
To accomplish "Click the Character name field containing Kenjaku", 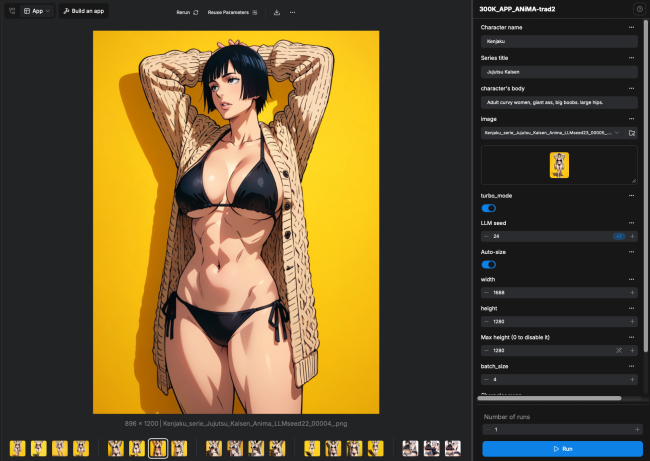I will (559, 41).
